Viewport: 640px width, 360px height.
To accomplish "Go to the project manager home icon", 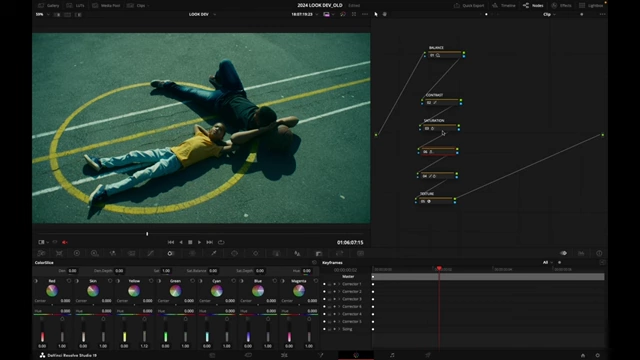I will tap(583, 355).
